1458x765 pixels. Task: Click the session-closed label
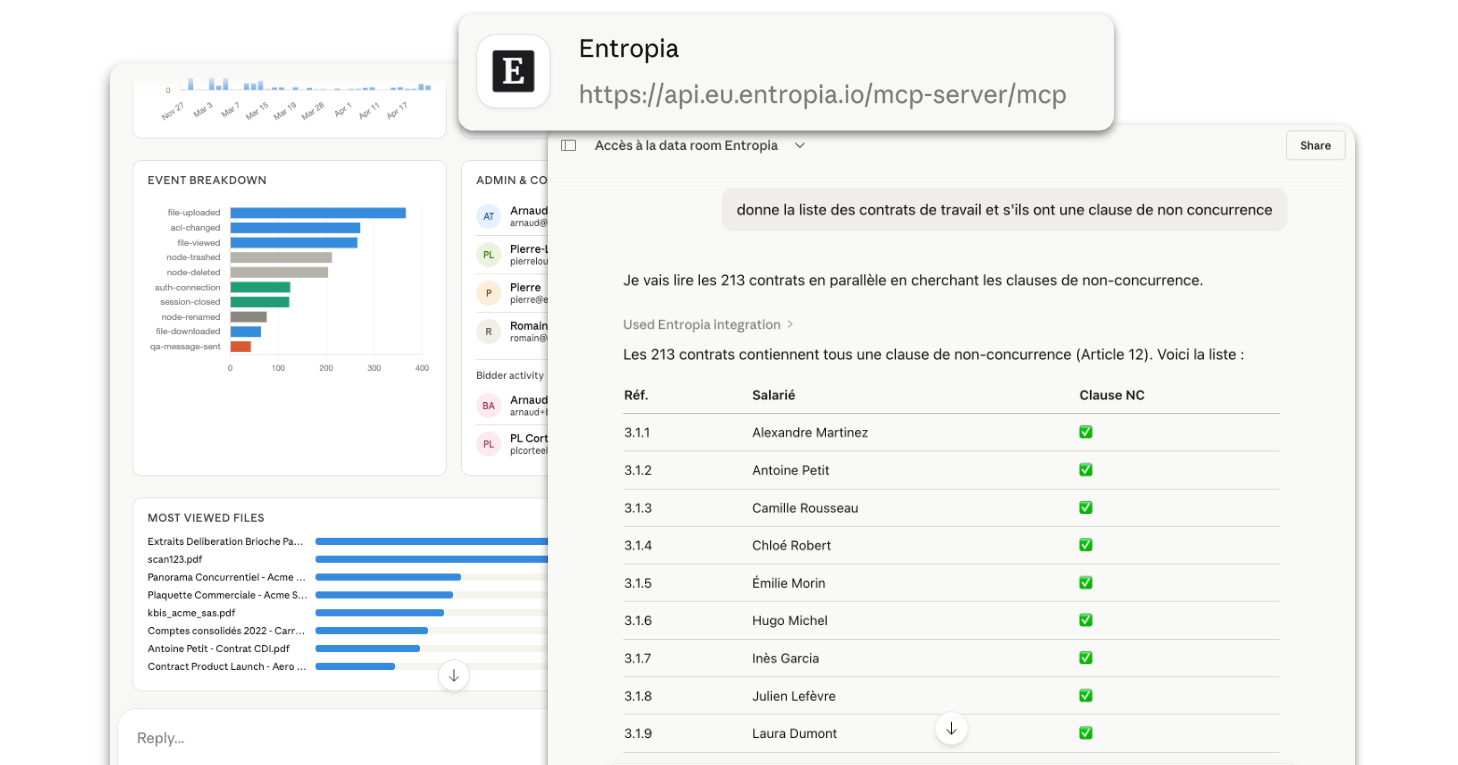190,302
